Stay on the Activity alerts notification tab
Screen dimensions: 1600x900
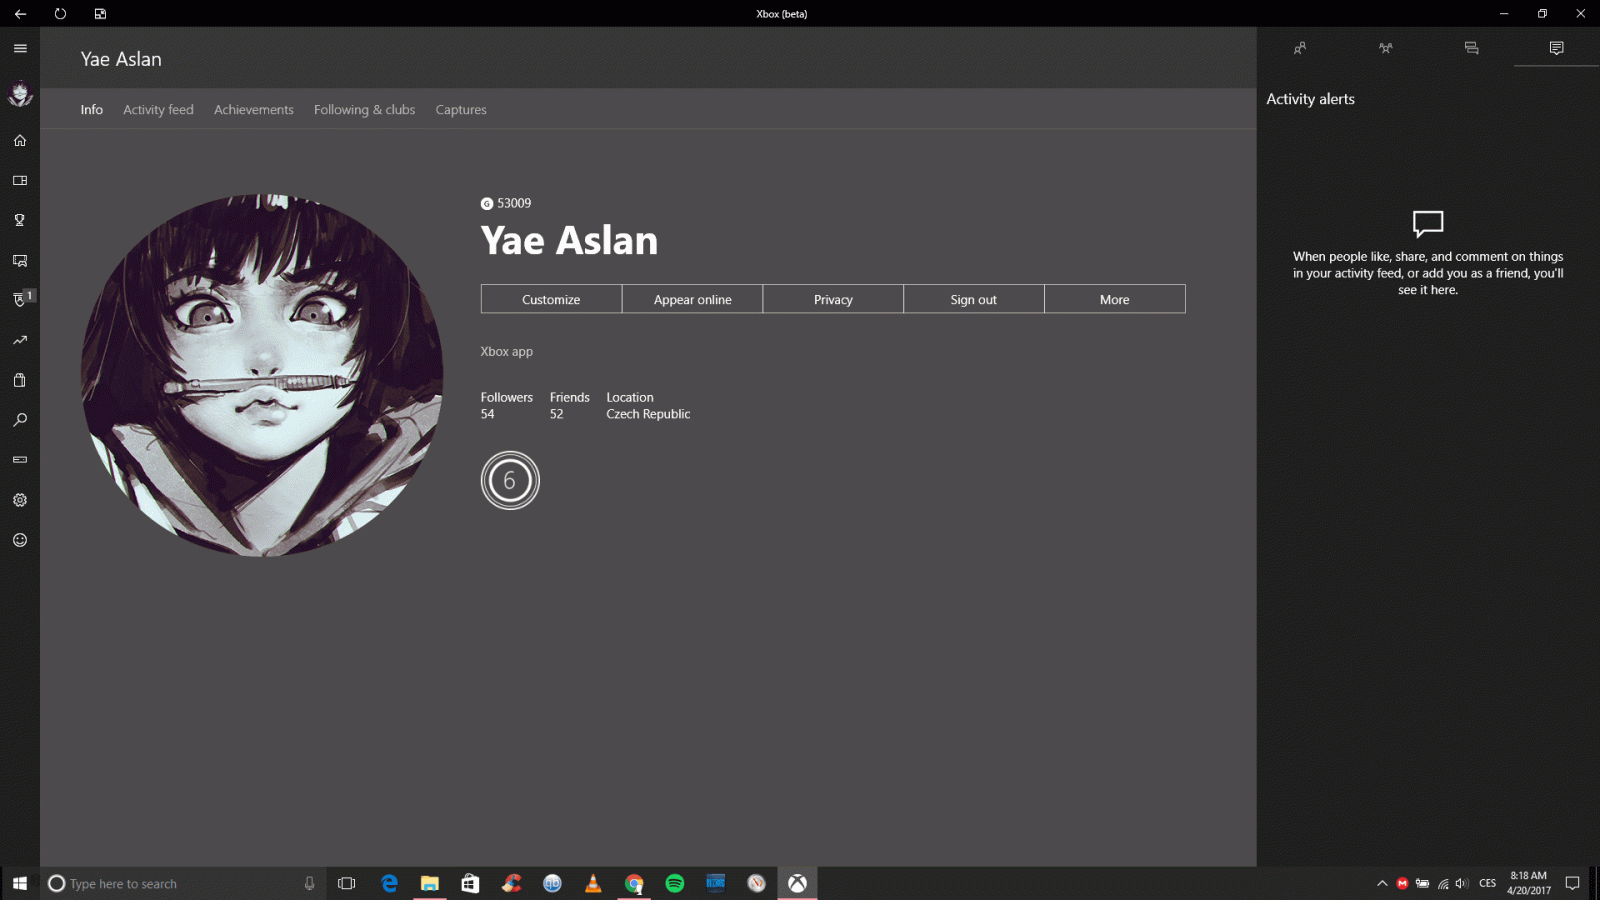[1556, 47]
